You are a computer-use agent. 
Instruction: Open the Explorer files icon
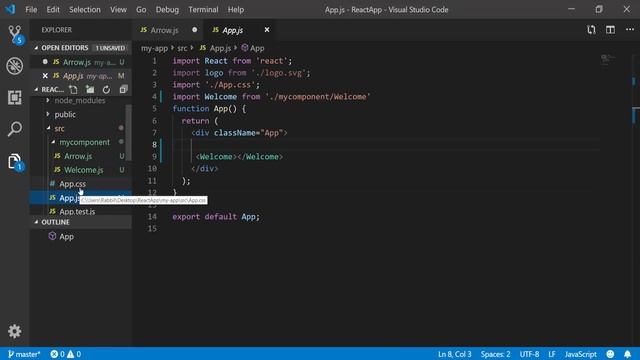tap(15, 161)
